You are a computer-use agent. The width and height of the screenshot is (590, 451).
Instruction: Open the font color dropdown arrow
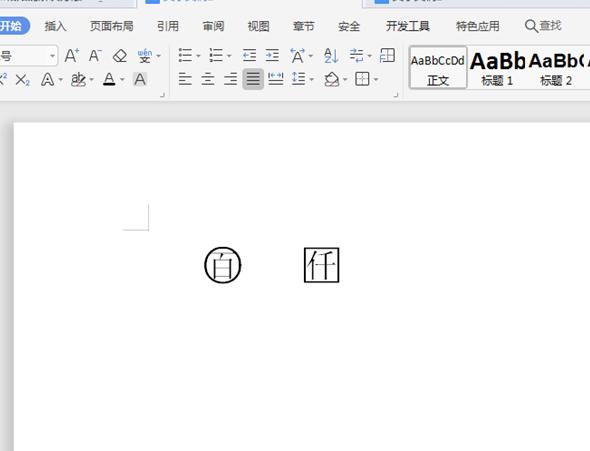[122, 80]
